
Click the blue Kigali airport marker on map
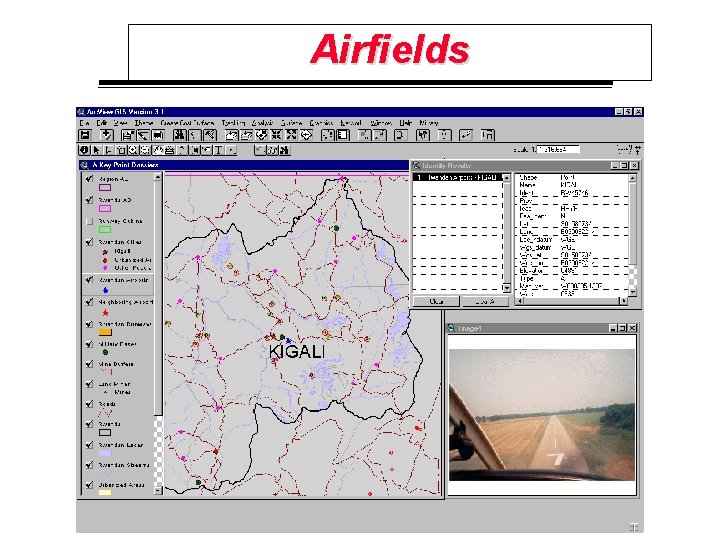pos(288,341)
